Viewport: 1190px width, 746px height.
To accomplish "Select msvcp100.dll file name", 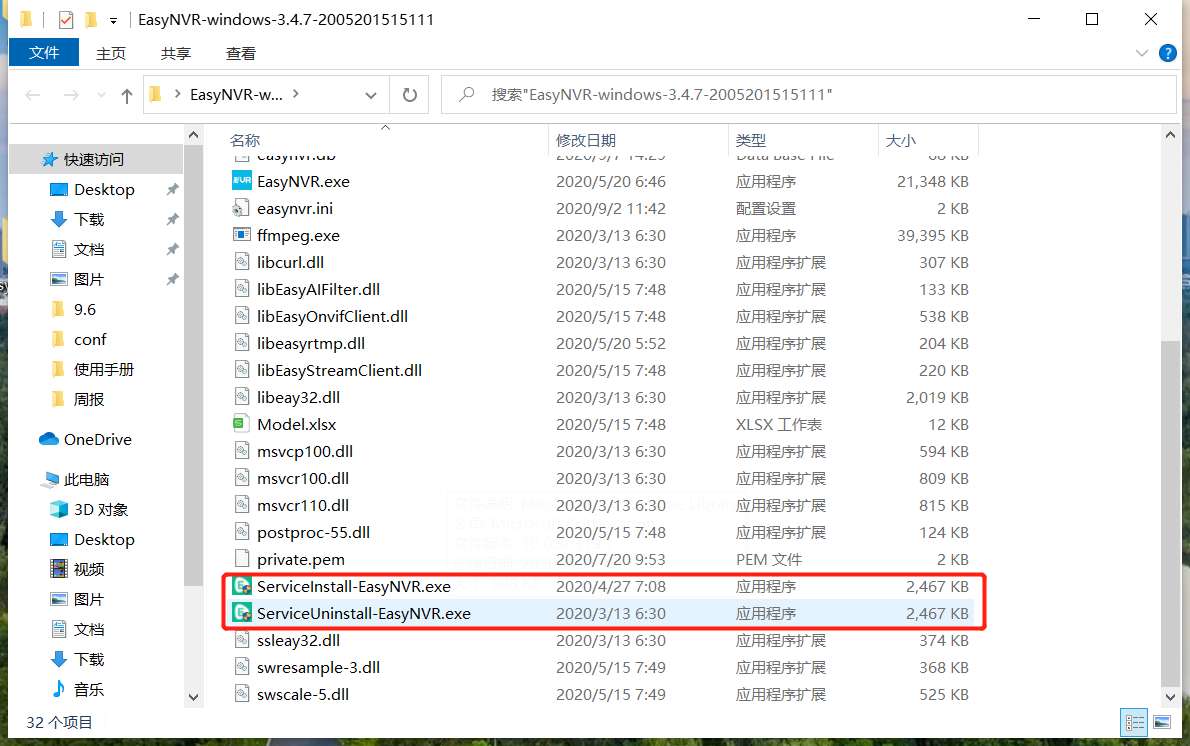I will click(304, 451).
